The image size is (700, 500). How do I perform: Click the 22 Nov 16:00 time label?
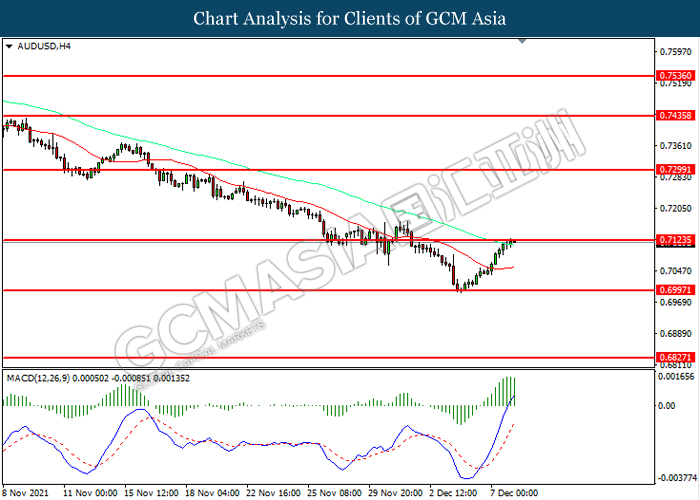(x=273, y=493)
